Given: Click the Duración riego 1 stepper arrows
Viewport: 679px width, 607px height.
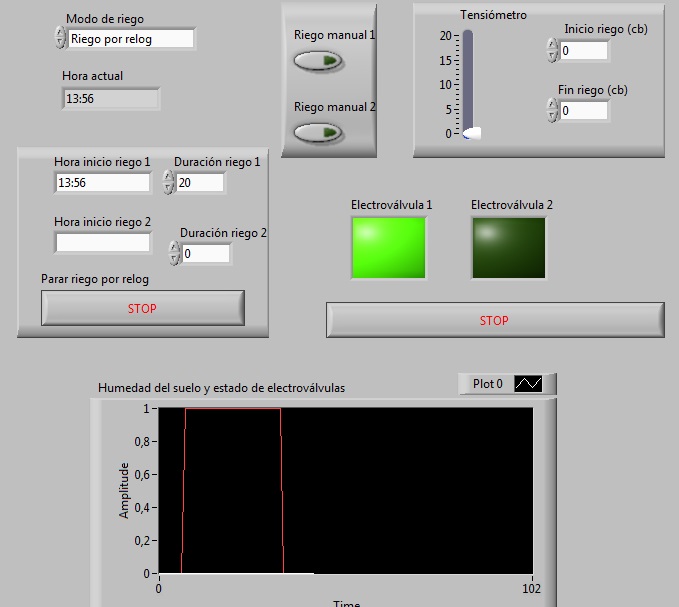Looking at the screenshot, I should click(168, 182).
